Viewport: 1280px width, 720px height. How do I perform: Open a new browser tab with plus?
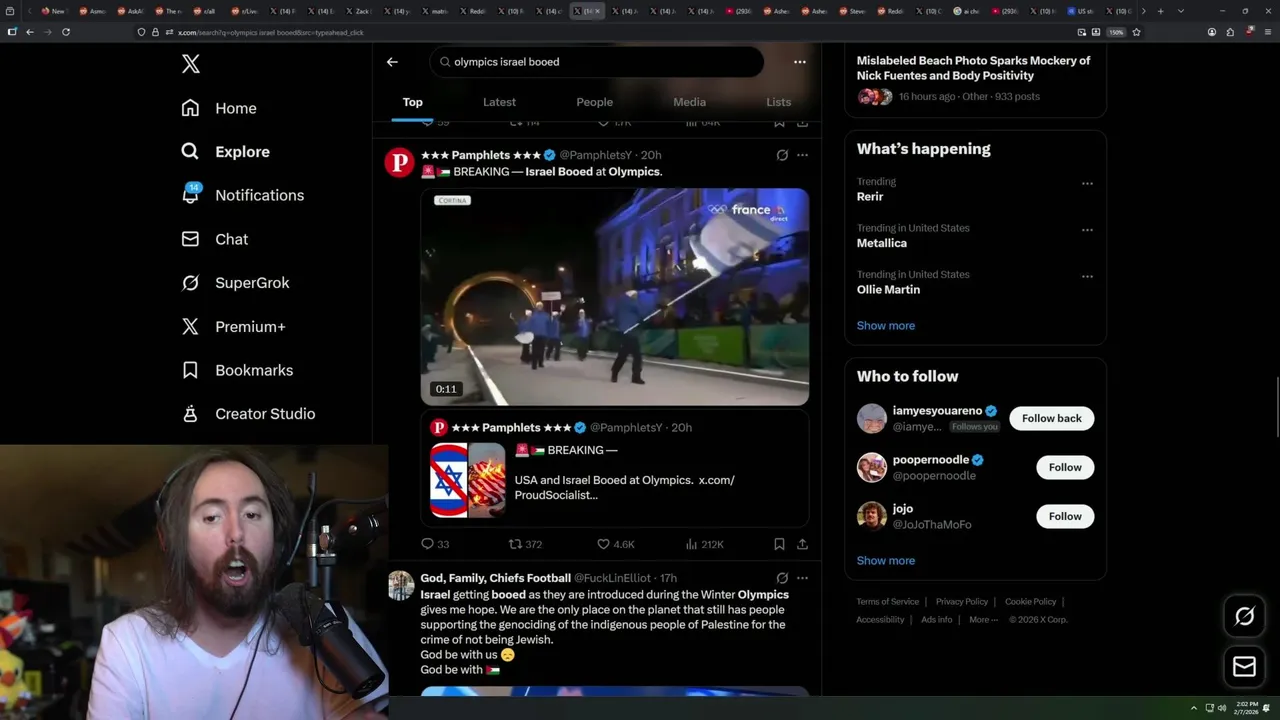pos(1160,11)
